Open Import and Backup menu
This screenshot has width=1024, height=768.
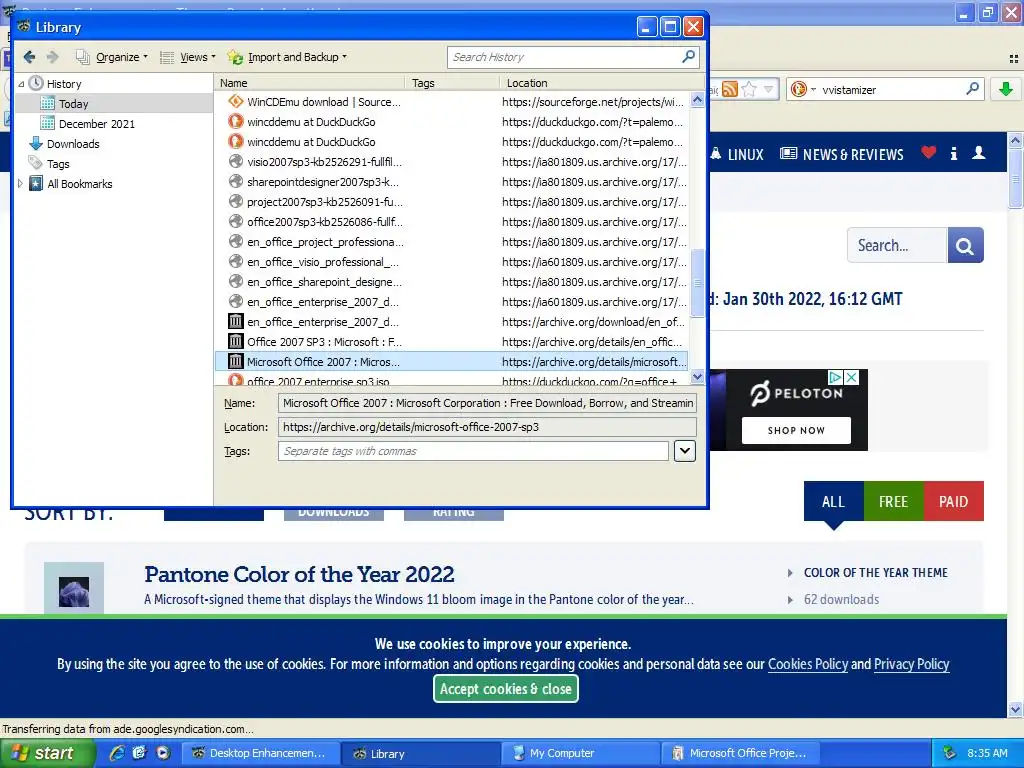[x=287, y=57]
